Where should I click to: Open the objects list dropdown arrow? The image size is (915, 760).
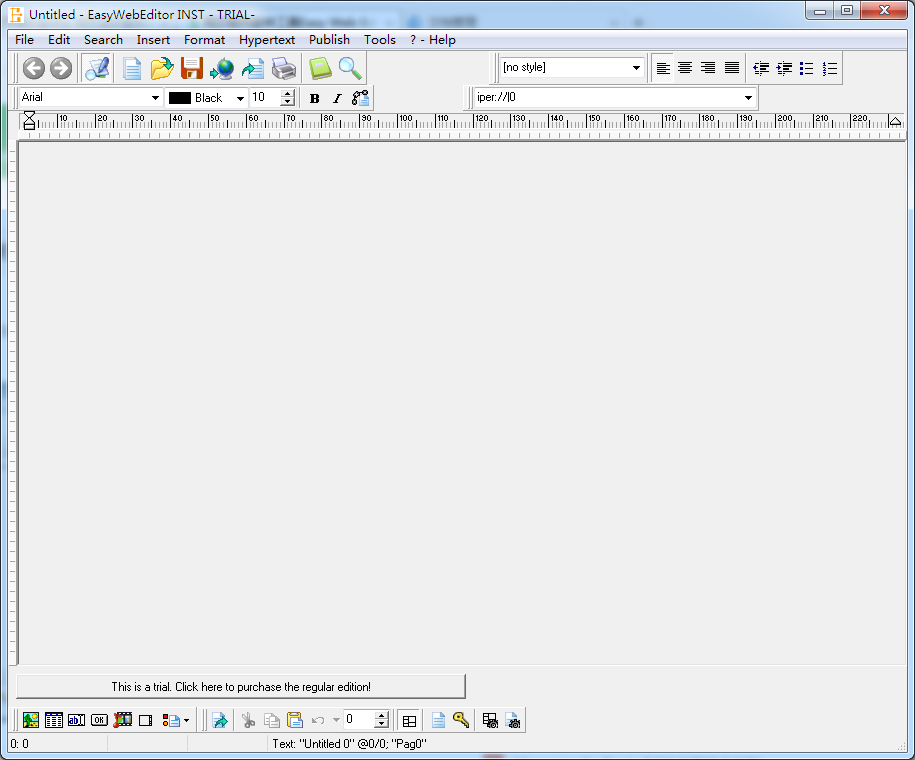[x=186, y=720]
